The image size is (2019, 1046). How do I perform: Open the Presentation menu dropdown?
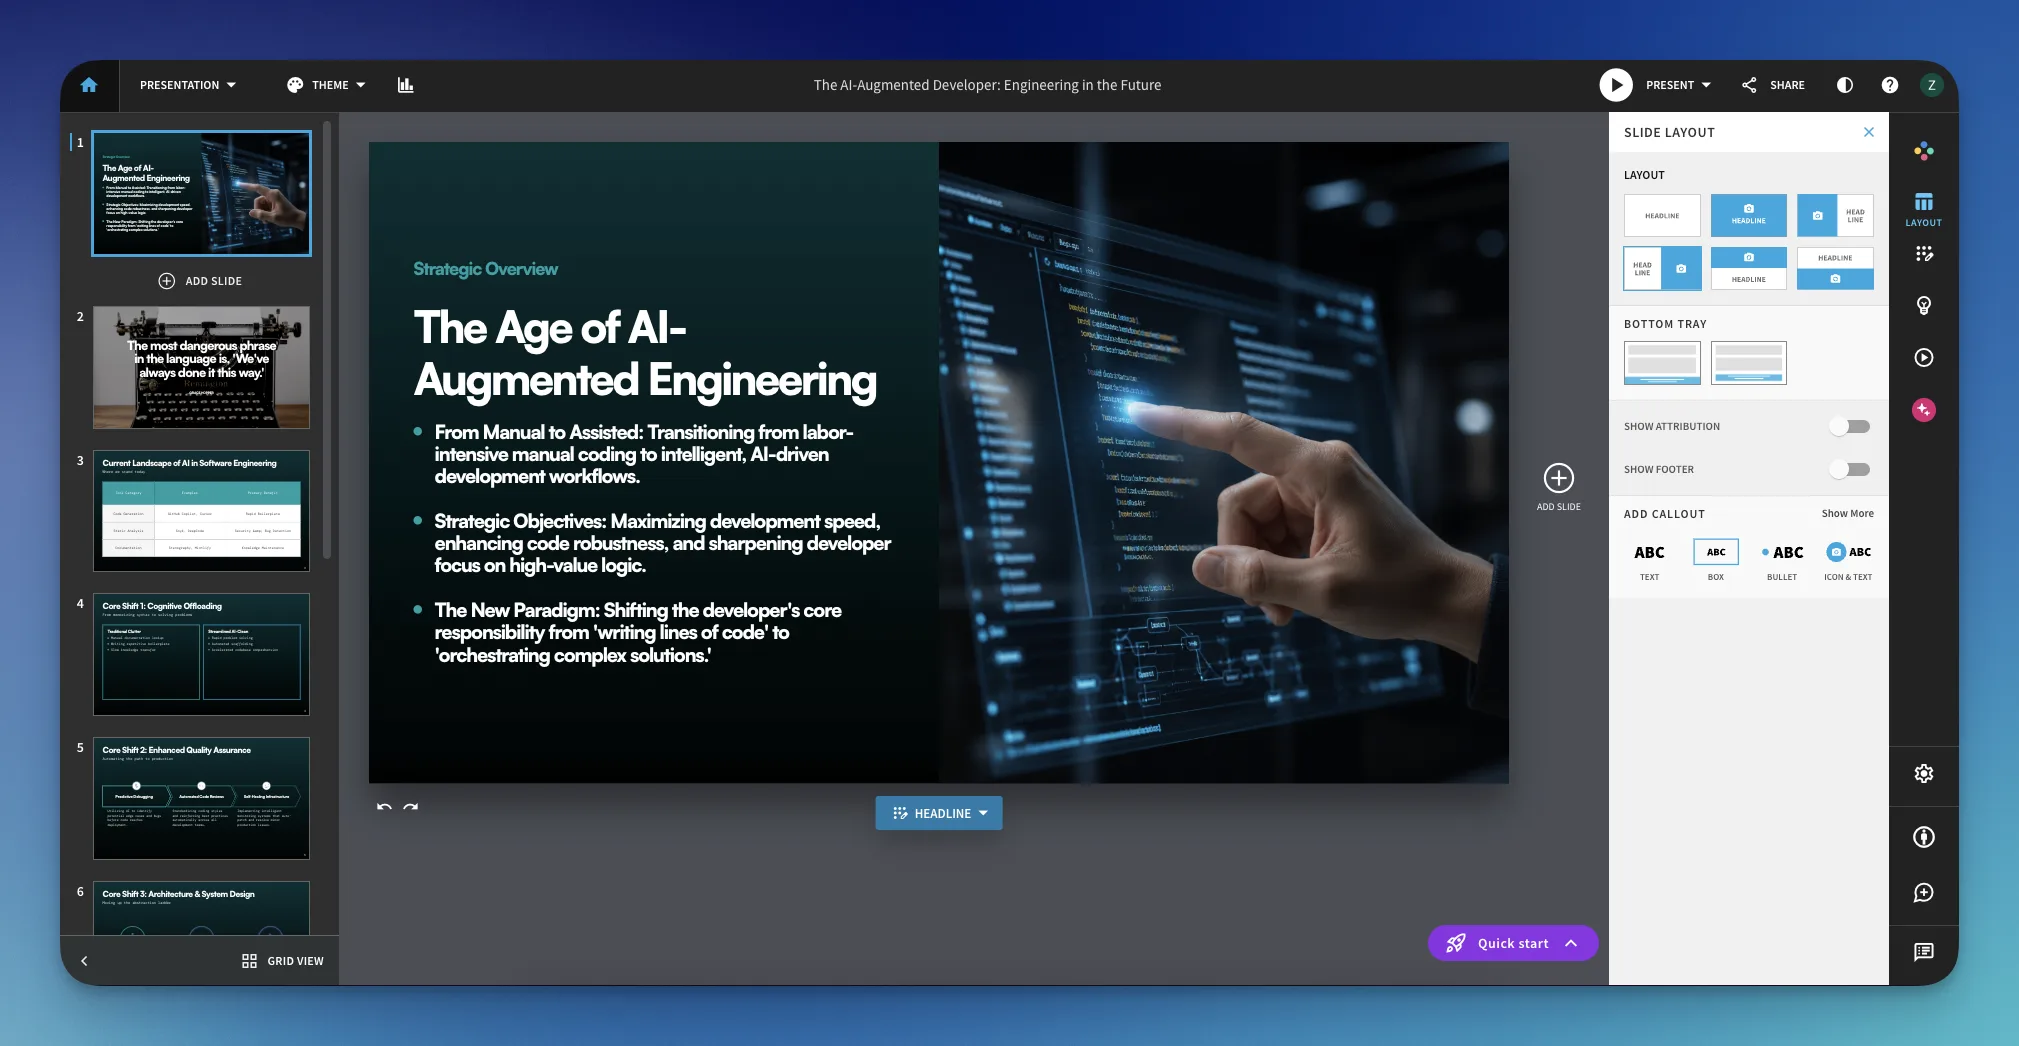188,85
